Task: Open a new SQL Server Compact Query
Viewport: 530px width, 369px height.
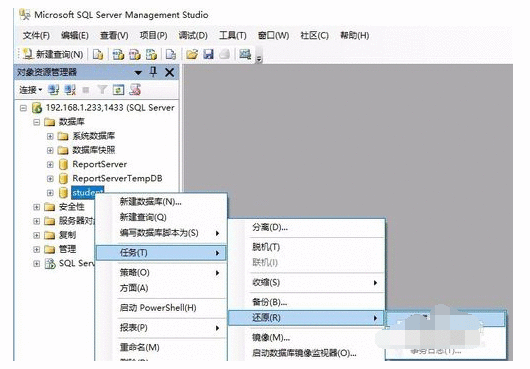Action: (x=171, y=54)
